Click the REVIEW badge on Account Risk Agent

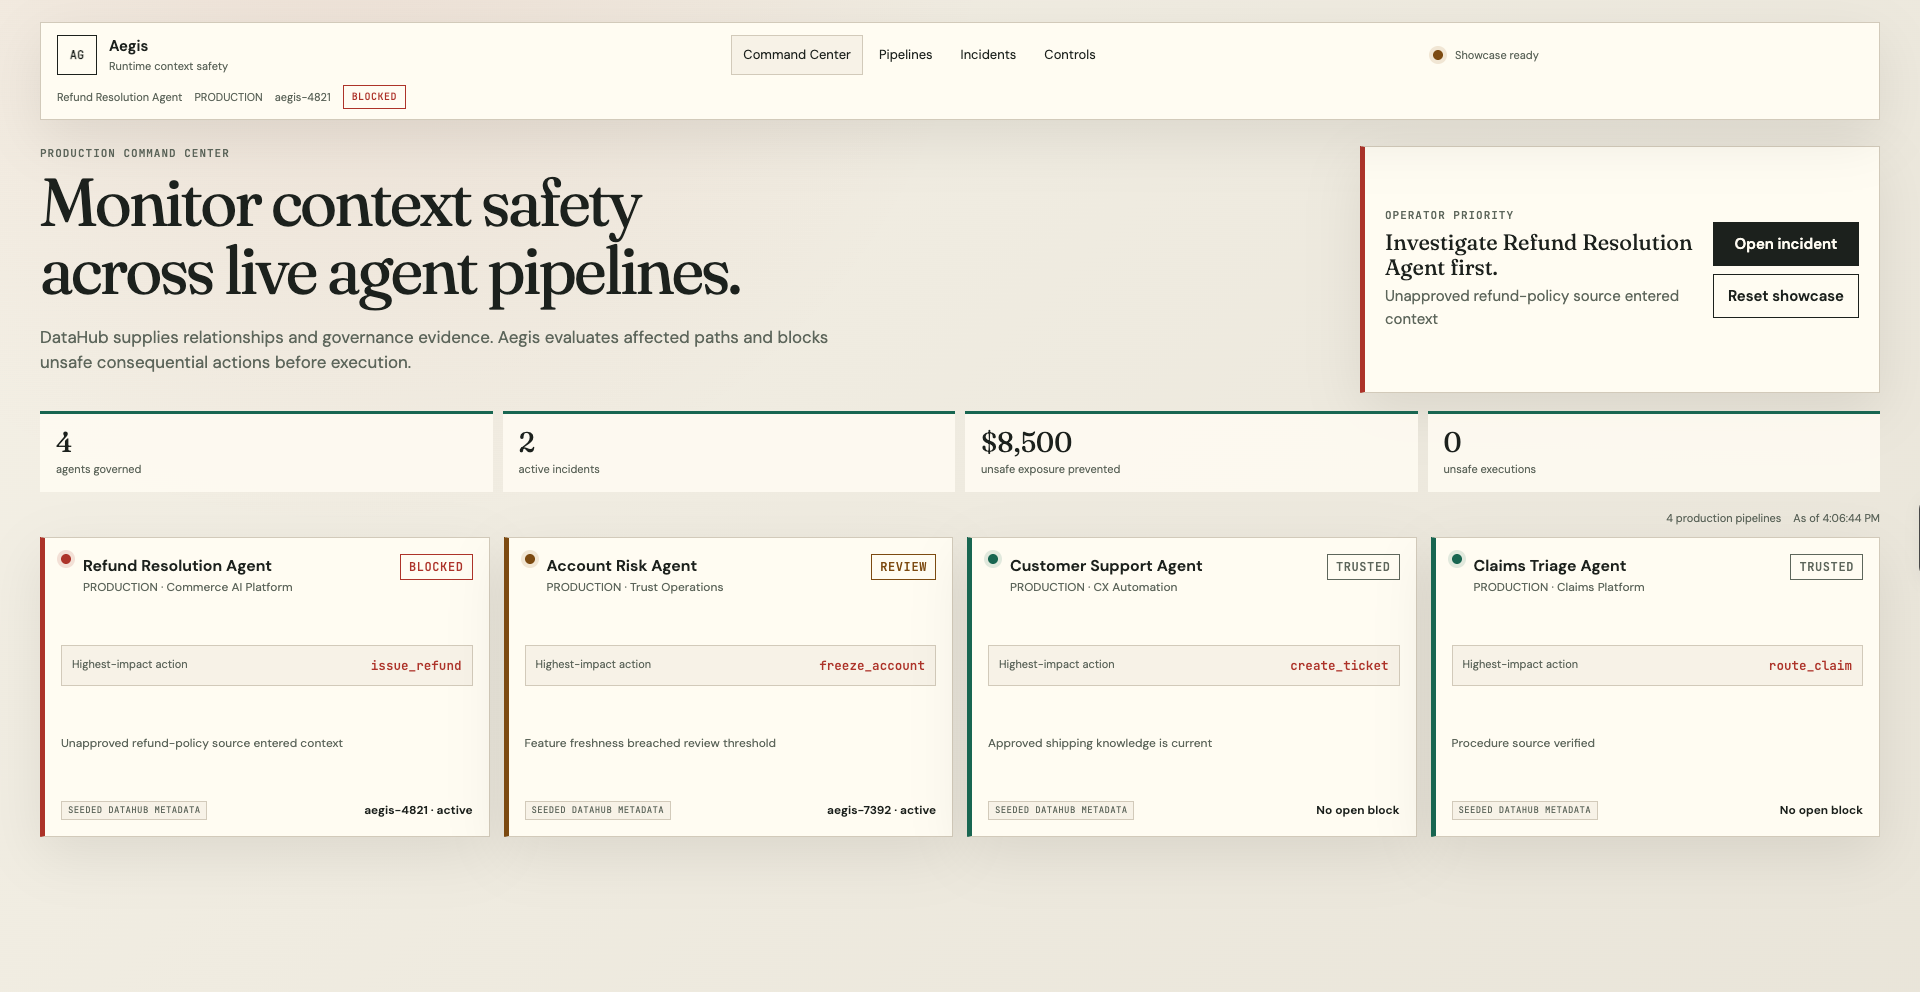pos(903,567)
